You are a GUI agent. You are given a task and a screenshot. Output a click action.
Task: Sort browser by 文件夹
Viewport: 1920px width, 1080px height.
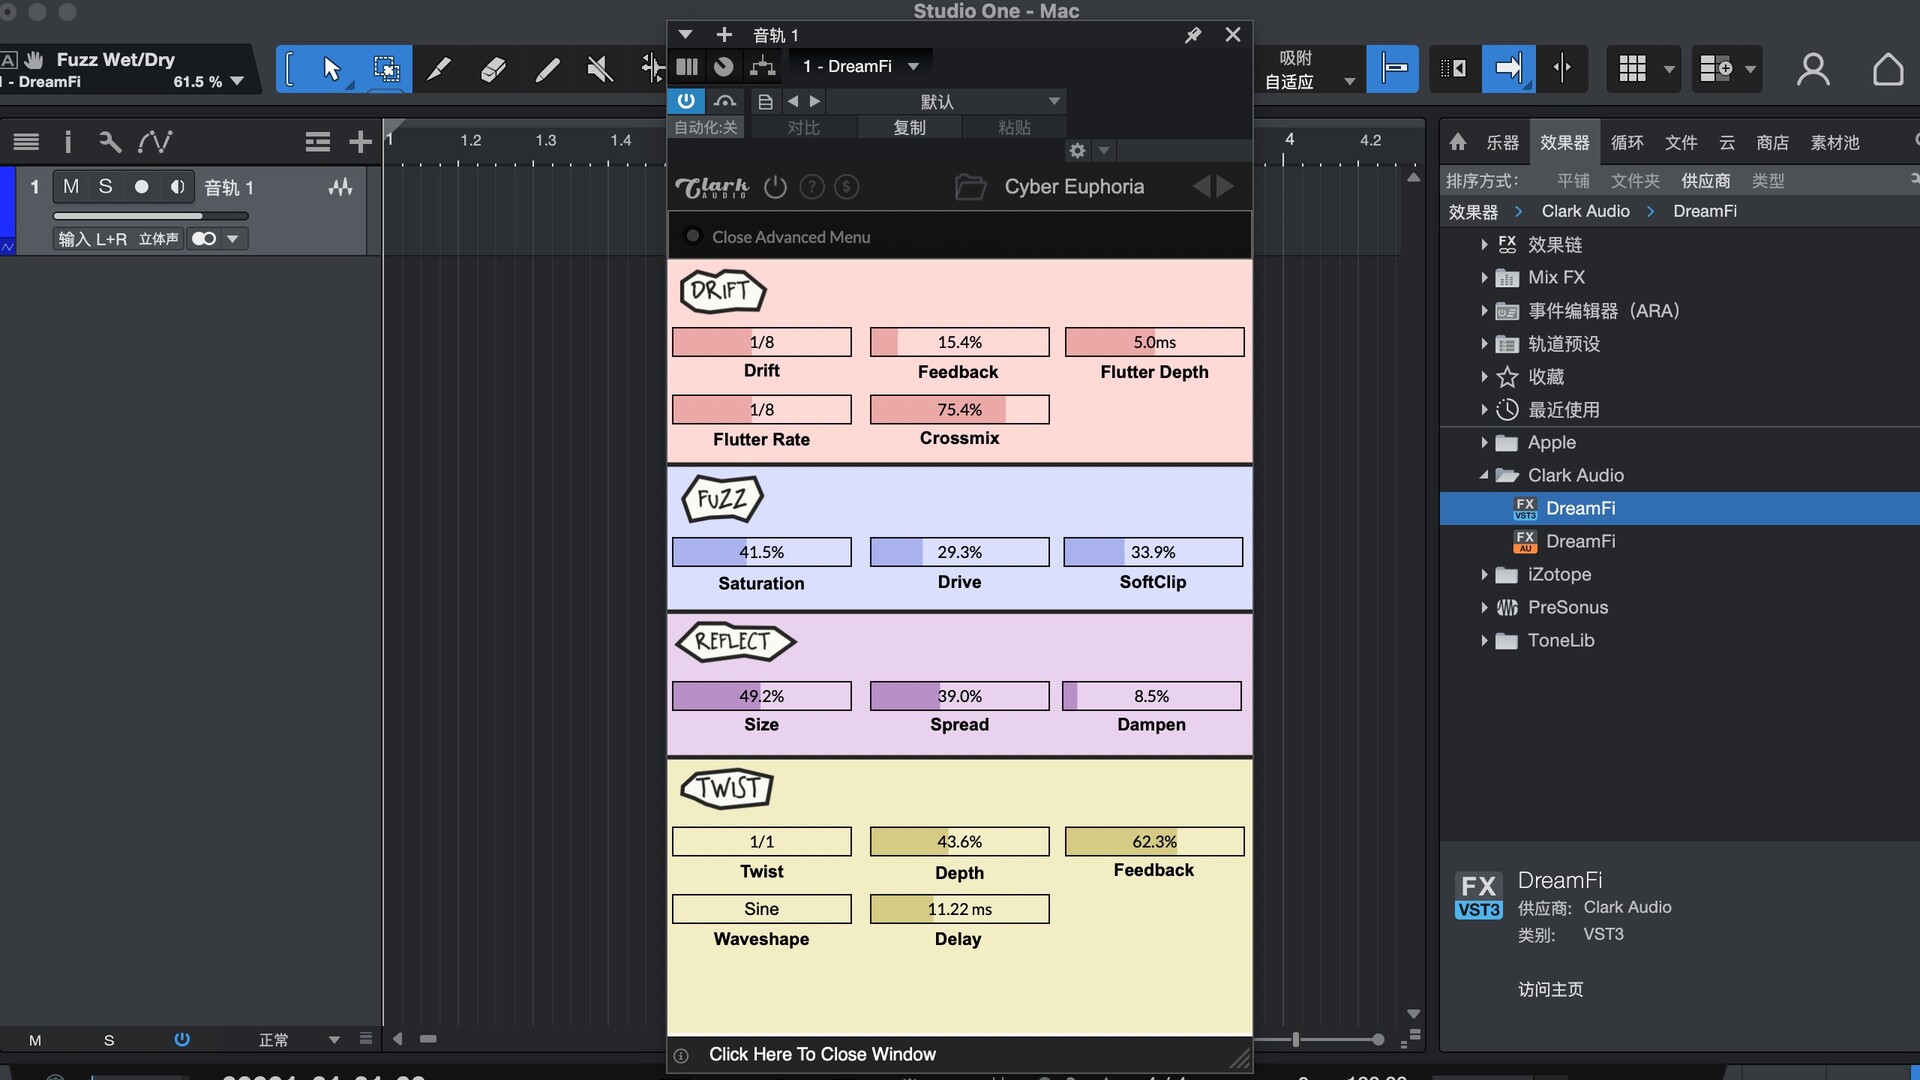tap(1635, 181)
